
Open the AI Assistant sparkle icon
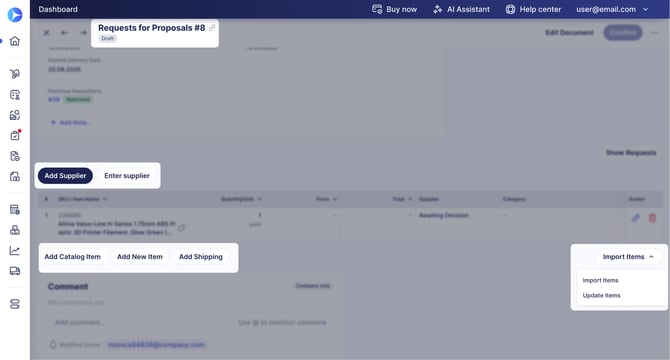click(438, 9)
